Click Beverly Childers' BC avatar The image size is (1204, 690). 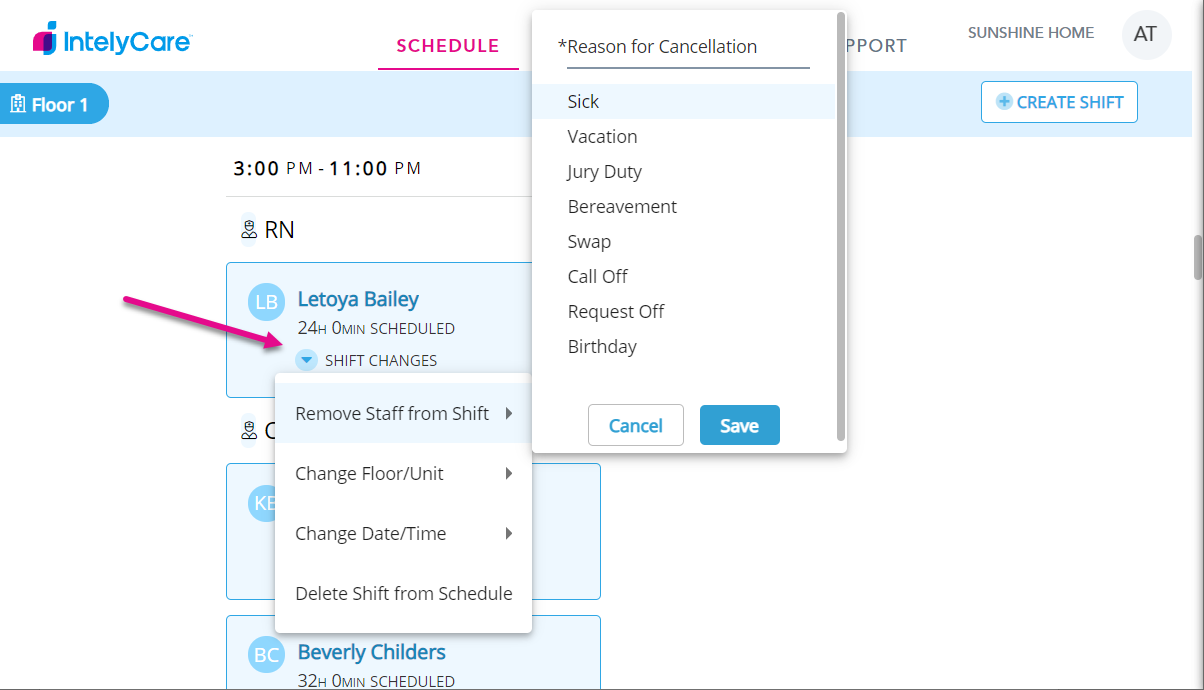[x=267, y=655]
